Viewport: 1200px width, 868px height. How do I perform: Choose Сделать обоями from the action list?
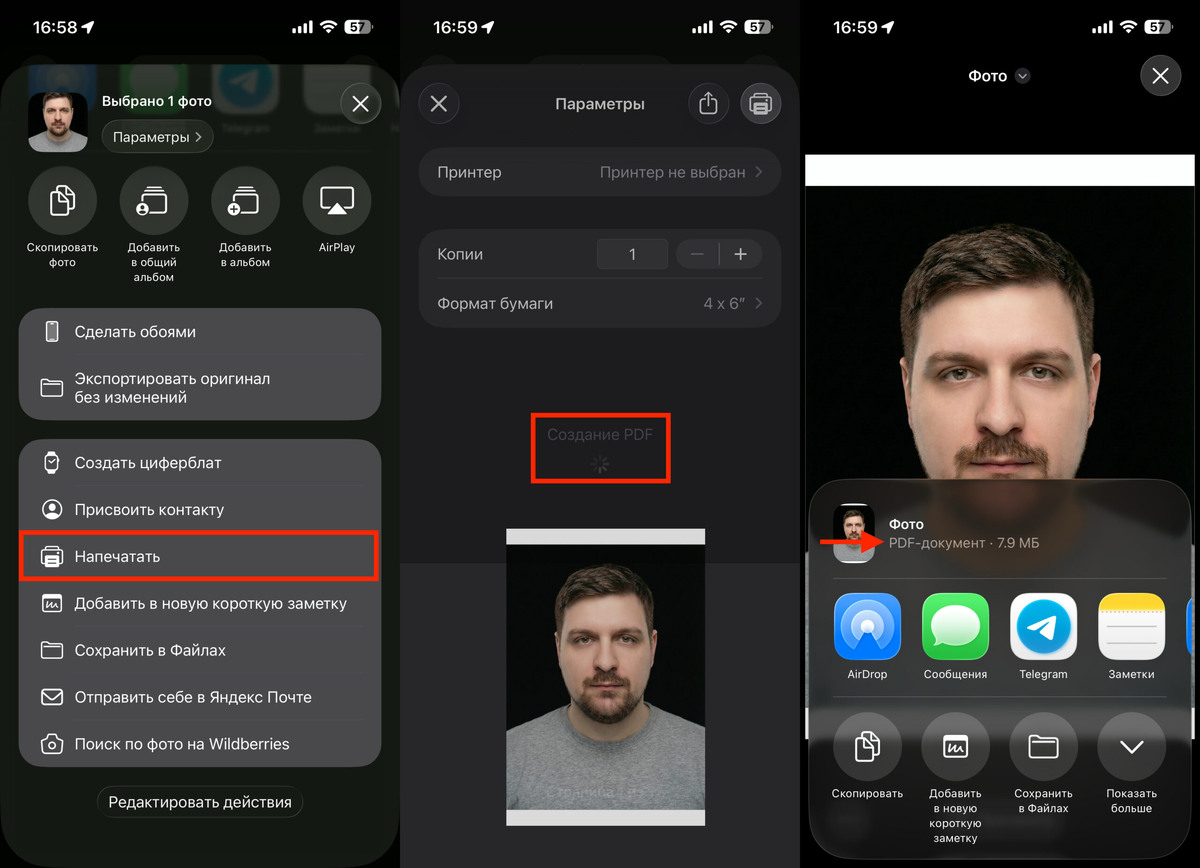click(200, 332)
